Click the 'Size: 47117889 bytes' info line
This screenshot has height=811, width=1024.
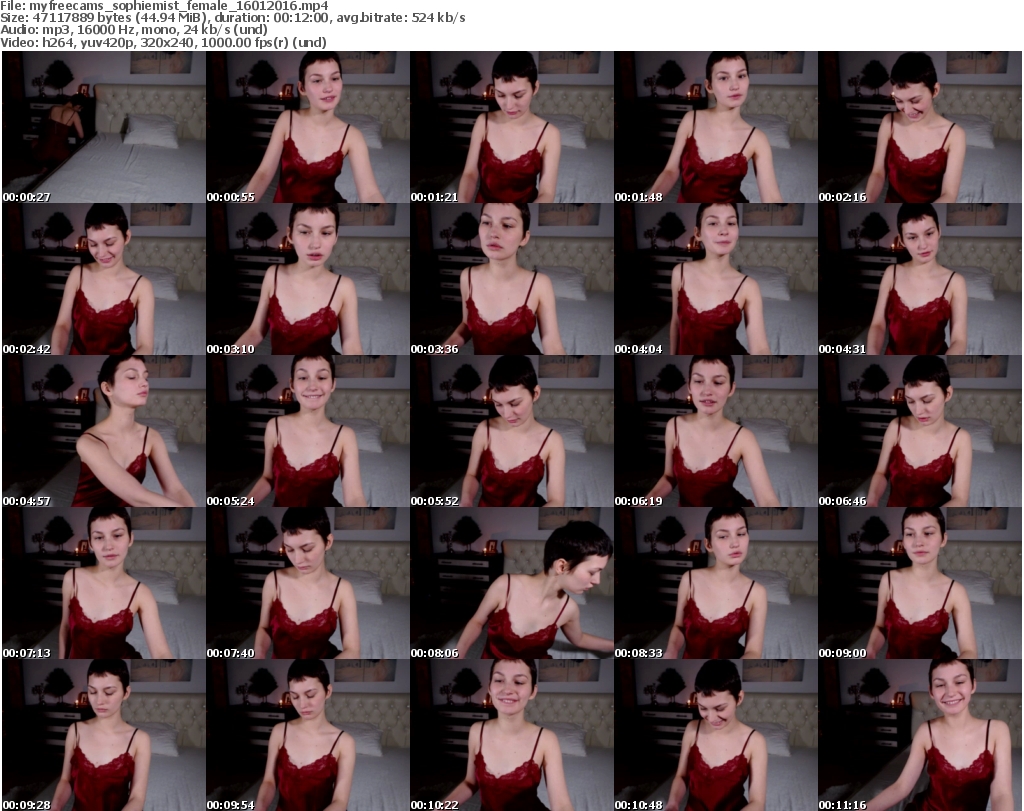point(232,18)
